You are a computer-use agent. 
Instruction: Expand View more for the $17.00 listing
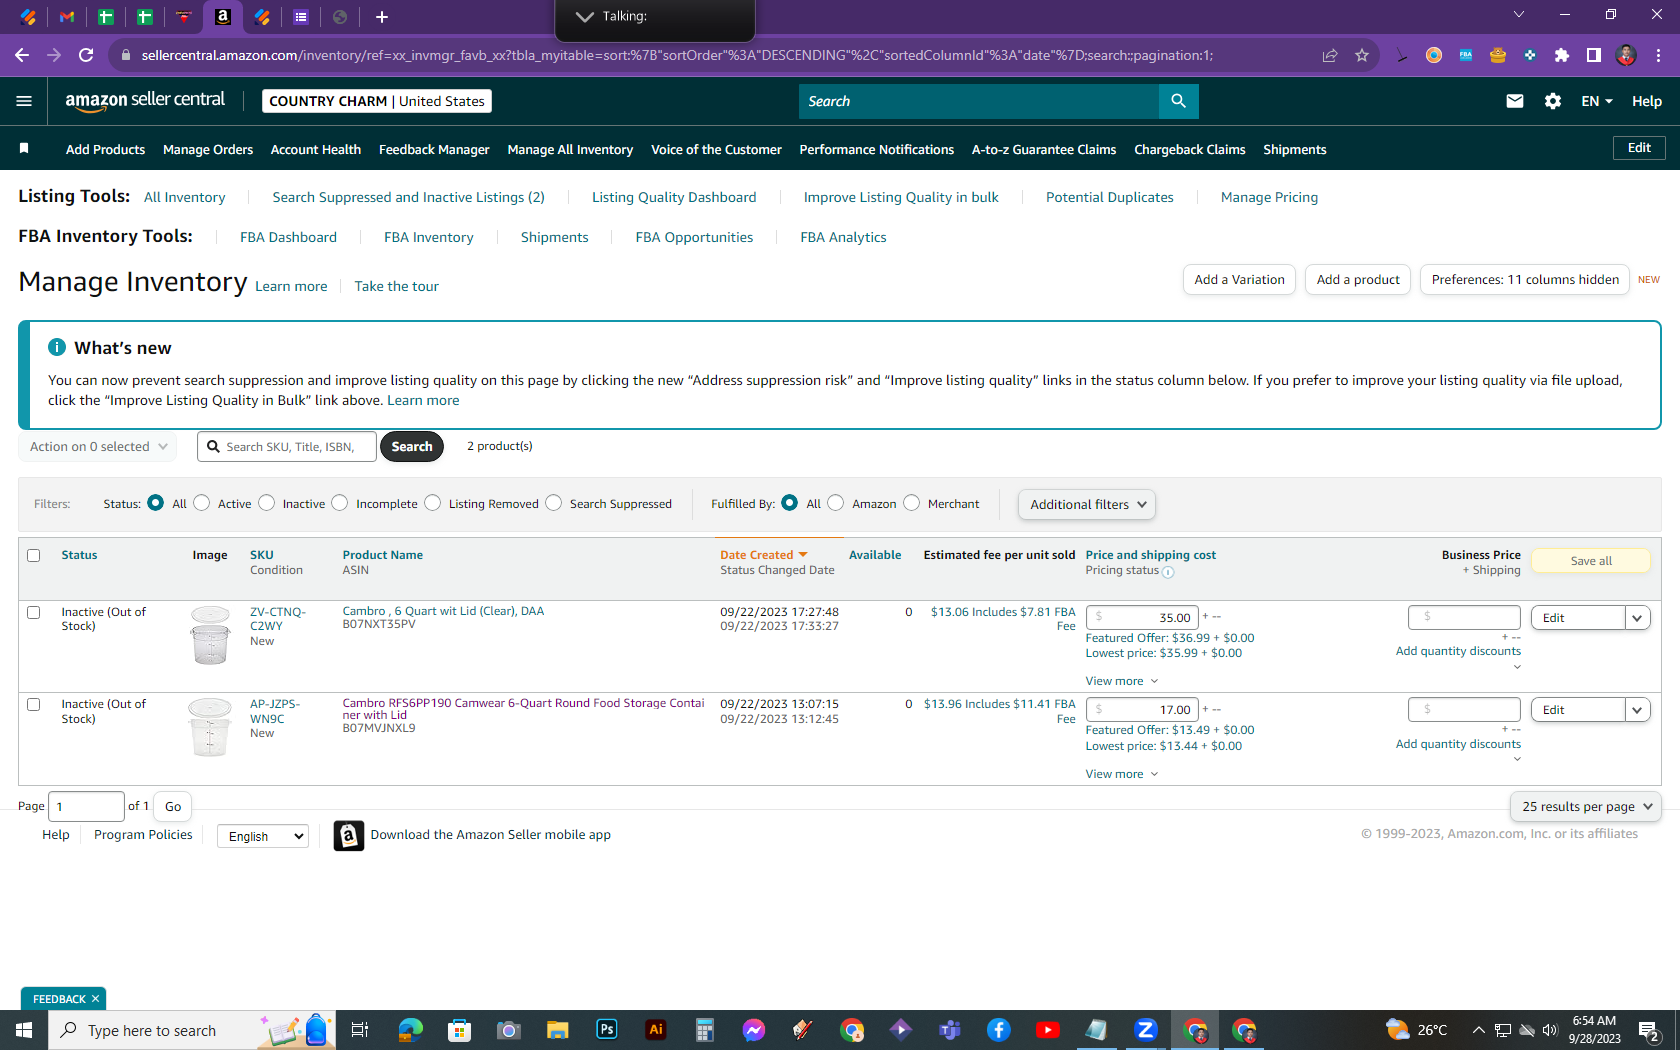point(1122,774)
